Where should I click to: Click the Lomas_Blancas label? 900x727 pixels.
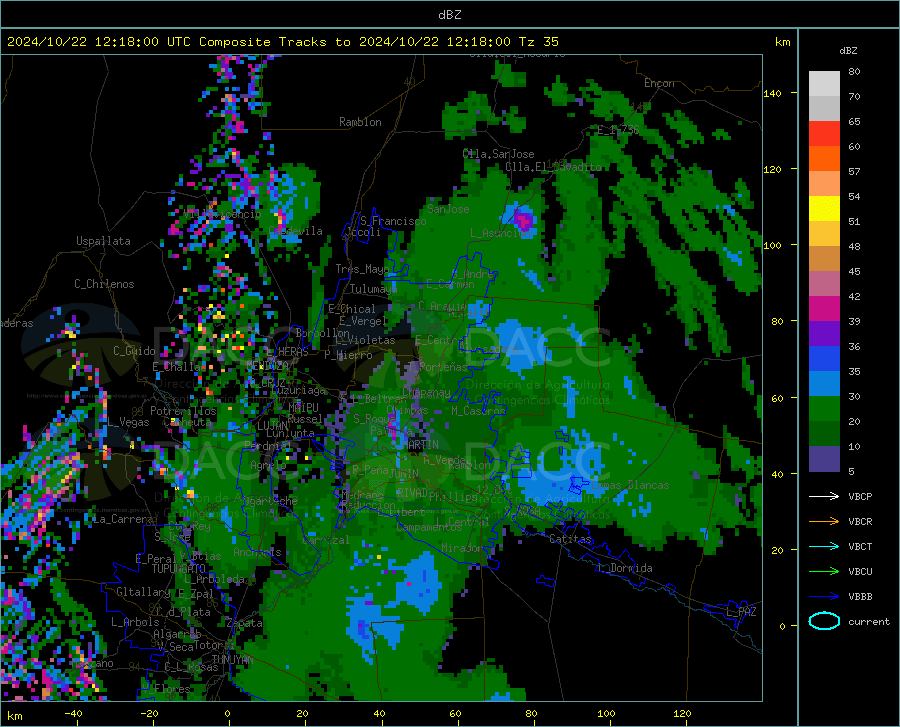click(x=630, y=485)
